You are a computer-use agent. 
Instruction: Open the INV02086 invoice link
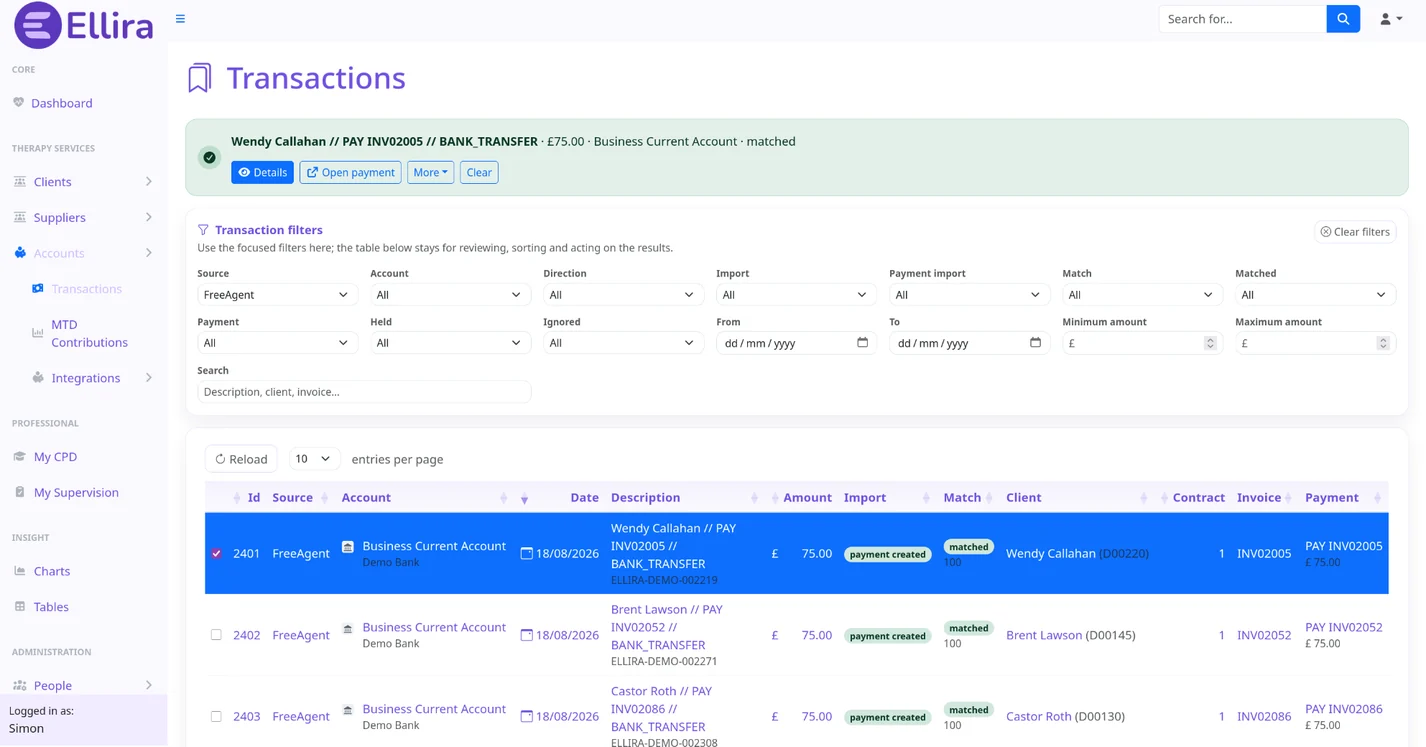(x=1264, y=716)
